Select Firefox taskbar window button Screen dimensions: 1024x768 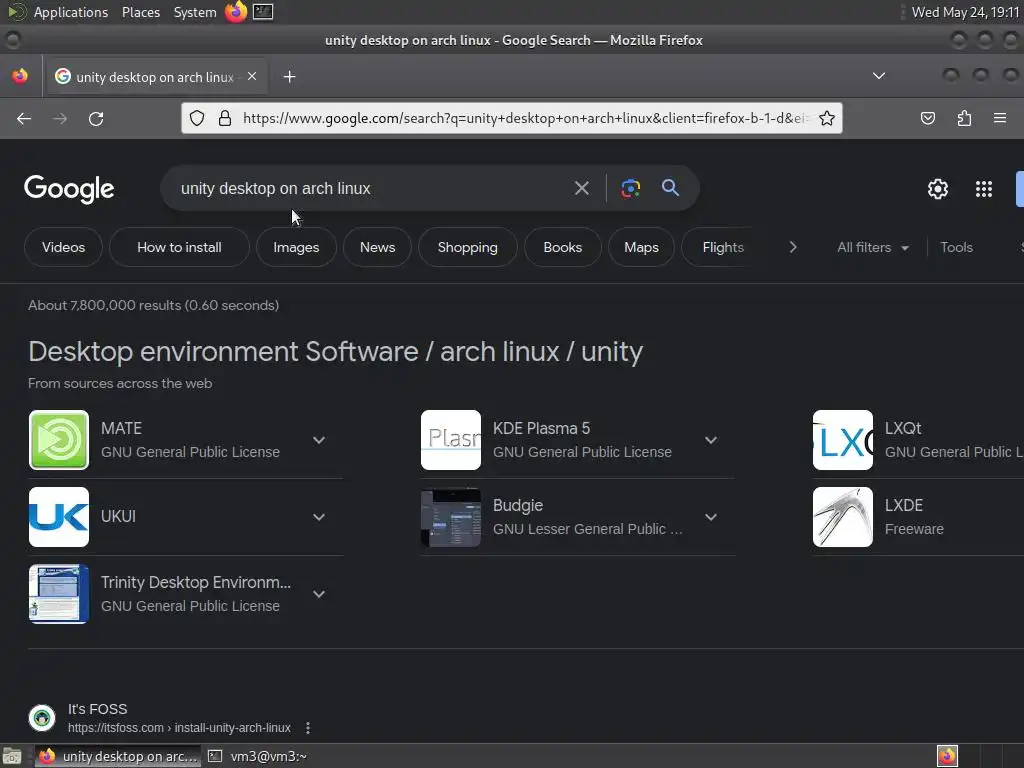tap(118, 756)
